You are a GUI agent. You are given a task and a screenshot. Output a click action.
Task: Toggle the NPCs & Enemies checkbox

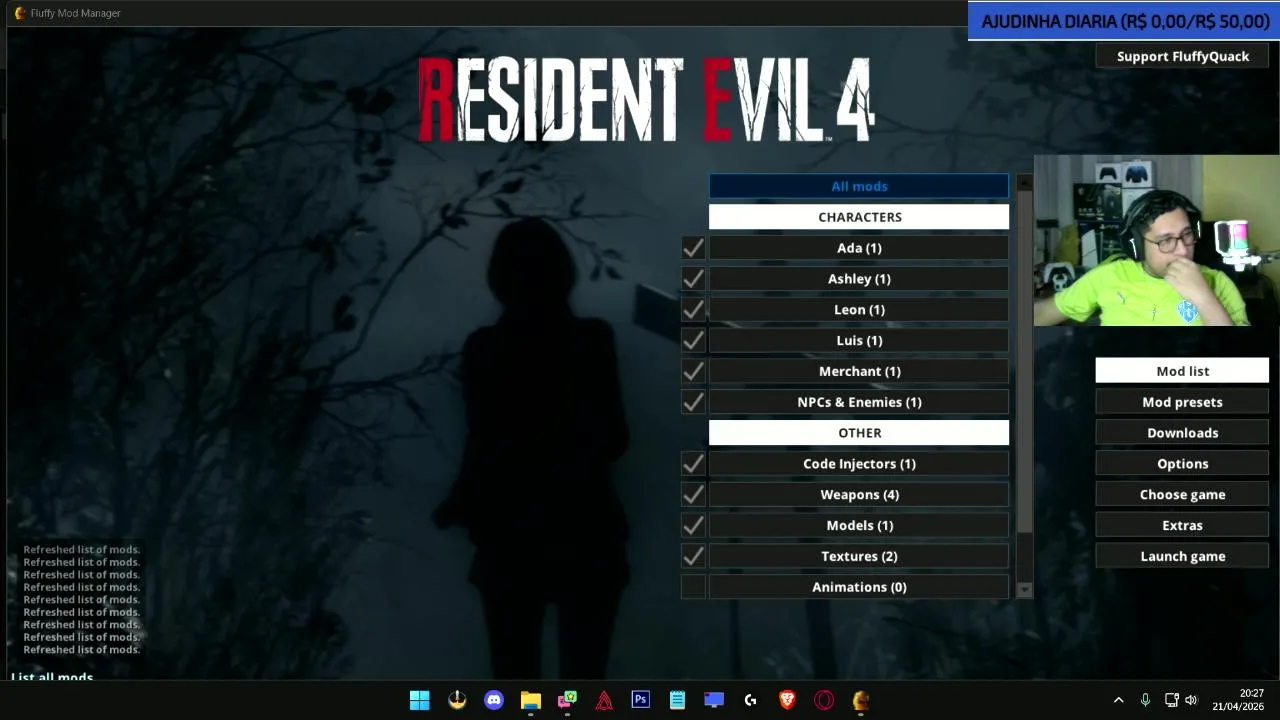point(693,402)
